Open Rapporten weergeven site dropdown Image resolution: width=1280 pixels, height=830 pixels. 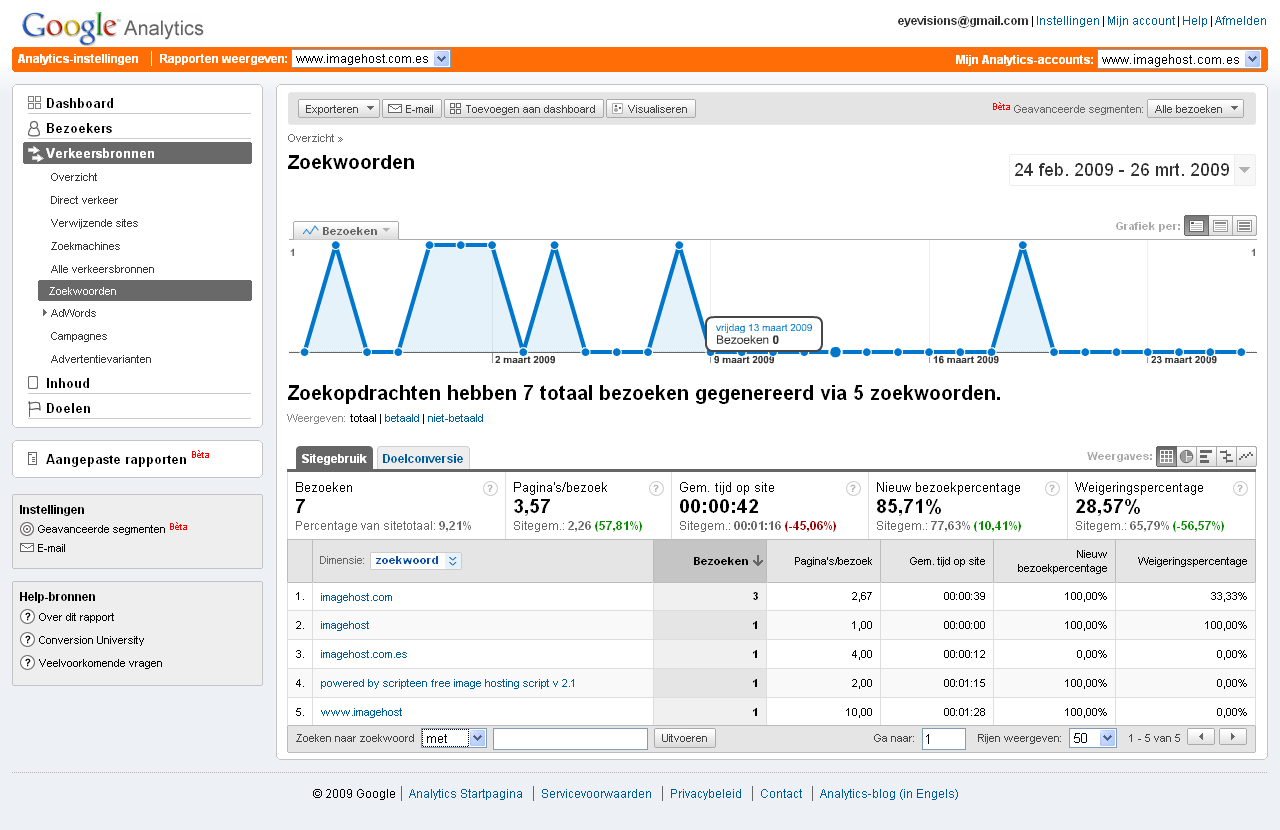(x=371, y=59)
